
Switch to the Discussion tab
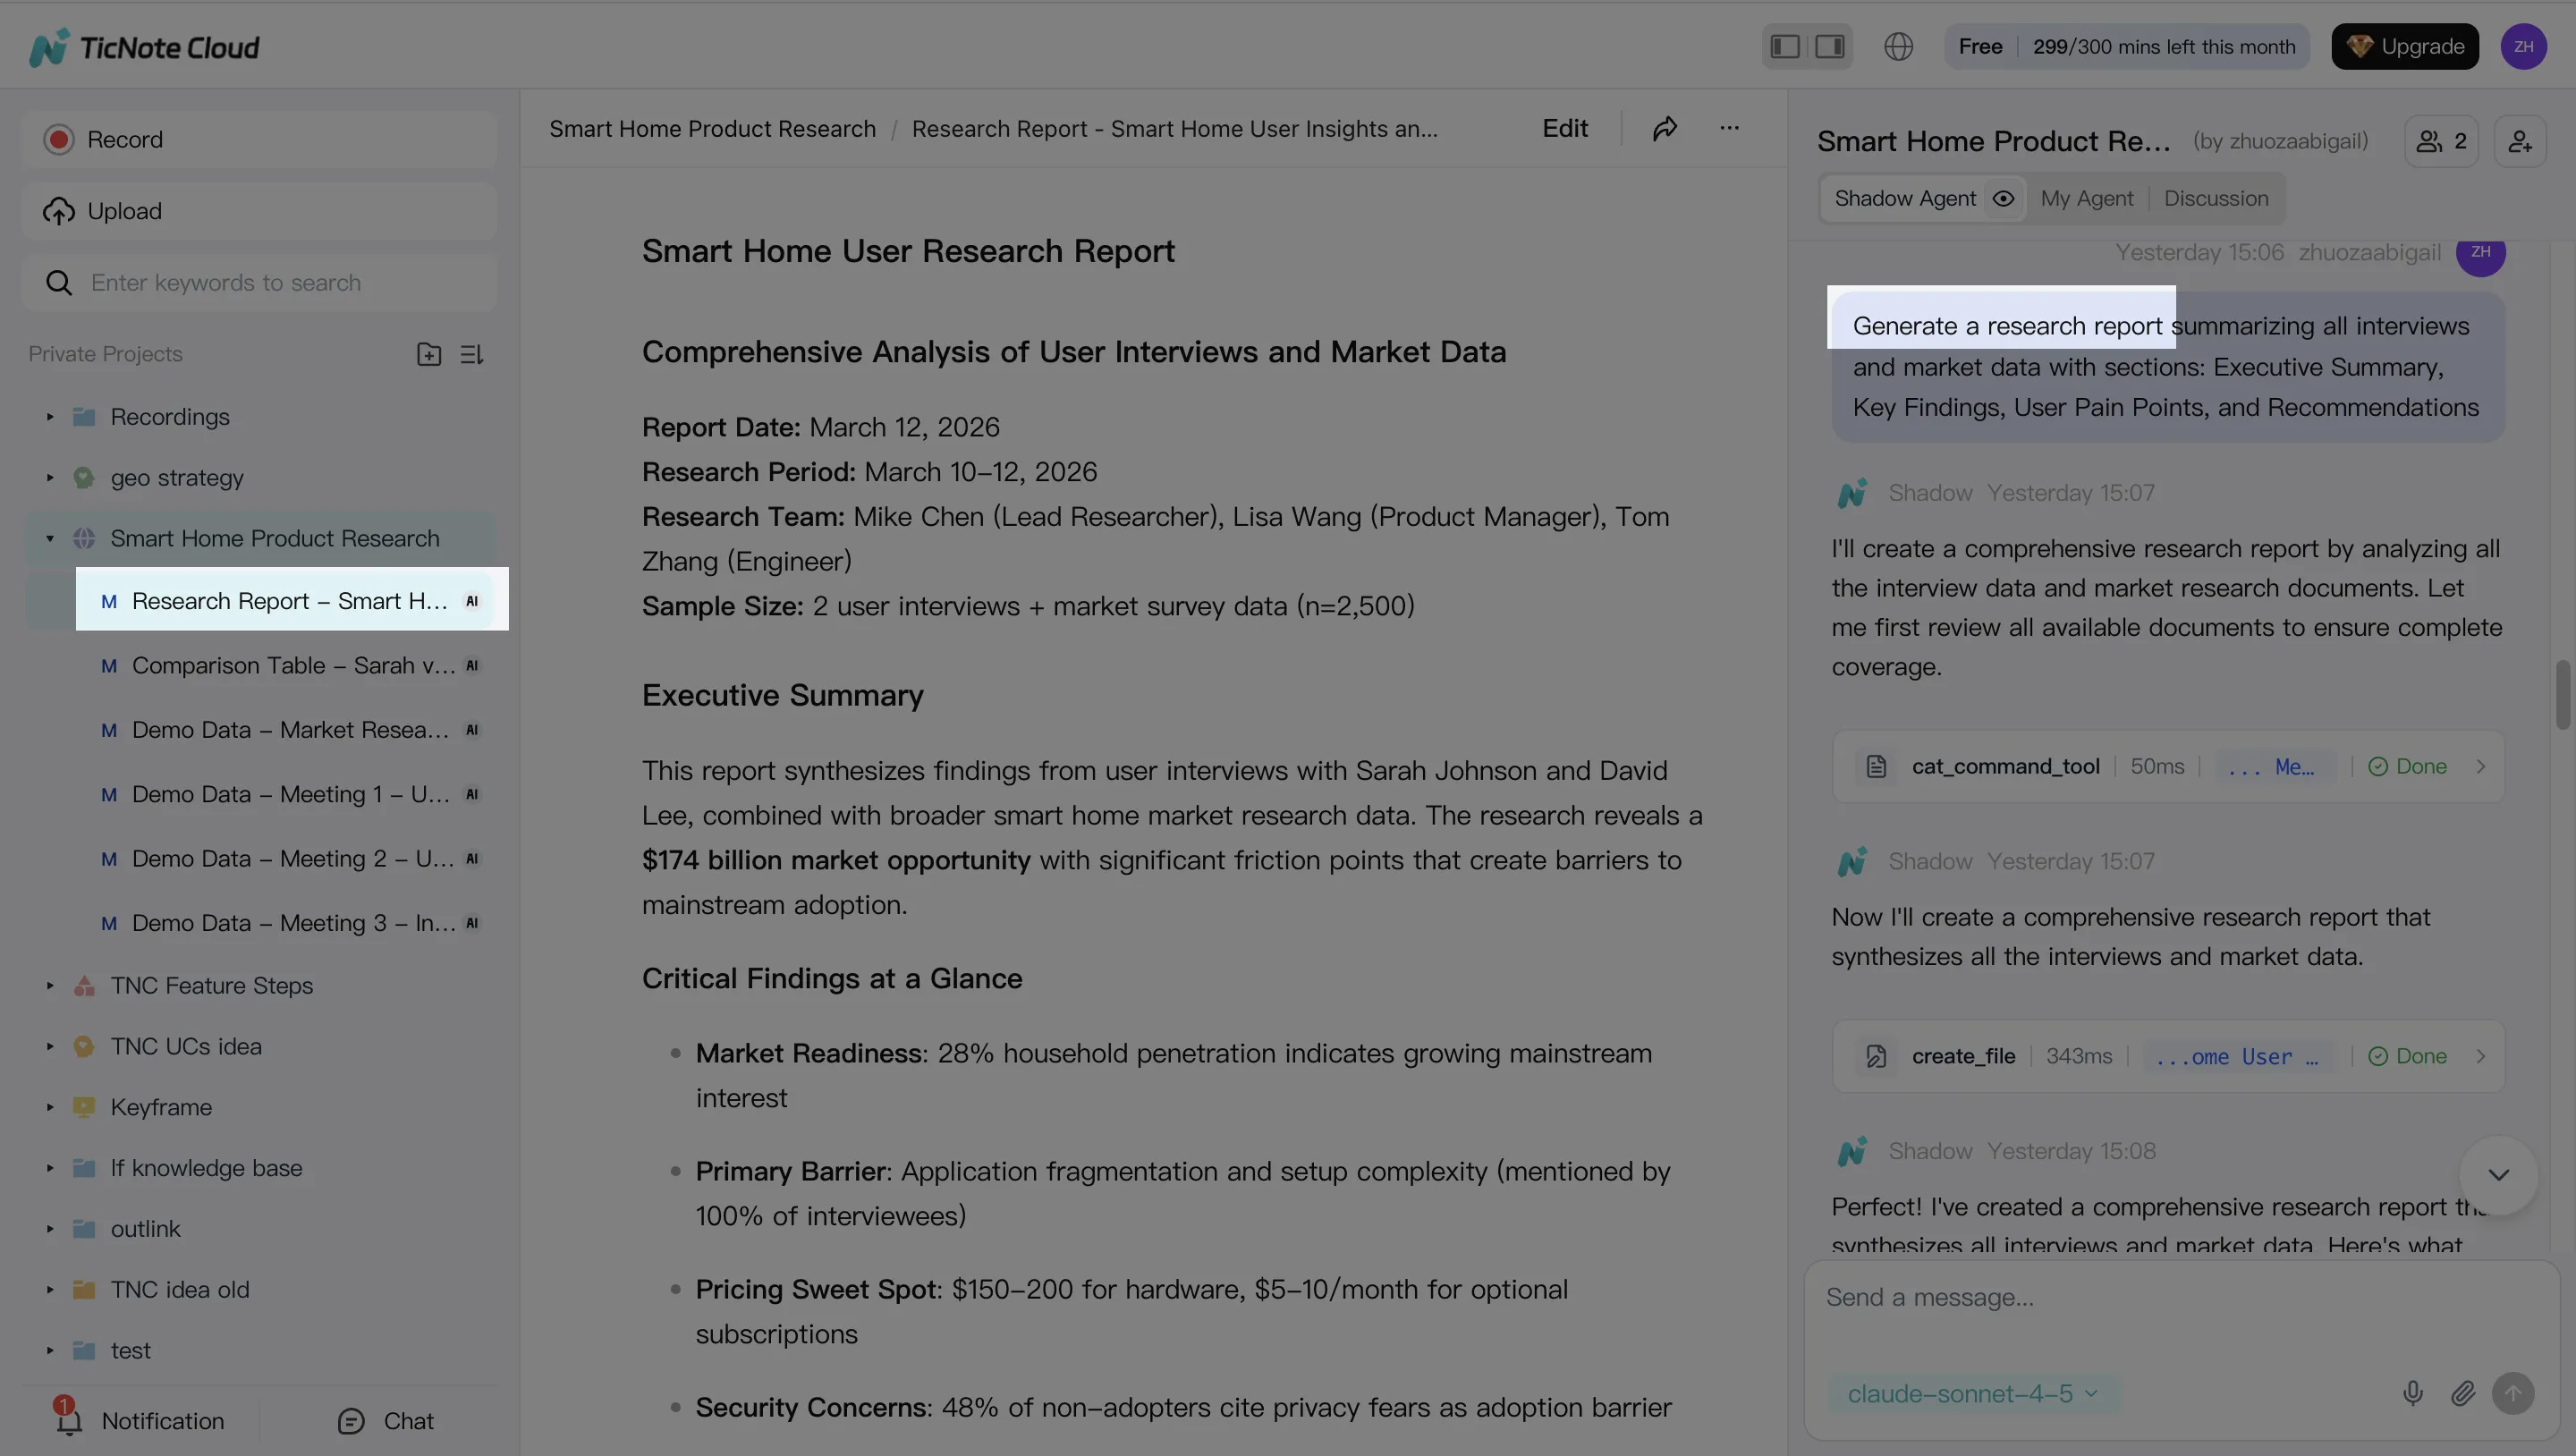[2216, 198]
